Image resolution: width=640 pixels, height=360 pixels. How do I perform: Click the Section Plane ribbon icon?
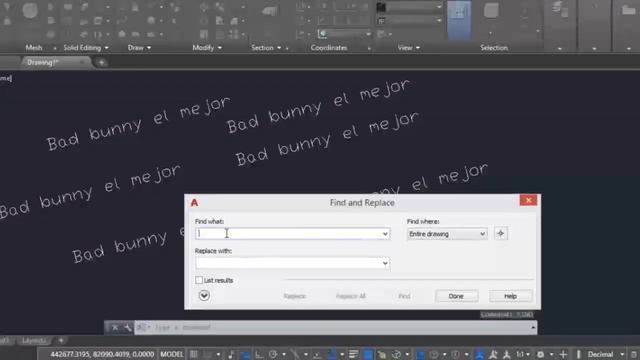(269, 11)
